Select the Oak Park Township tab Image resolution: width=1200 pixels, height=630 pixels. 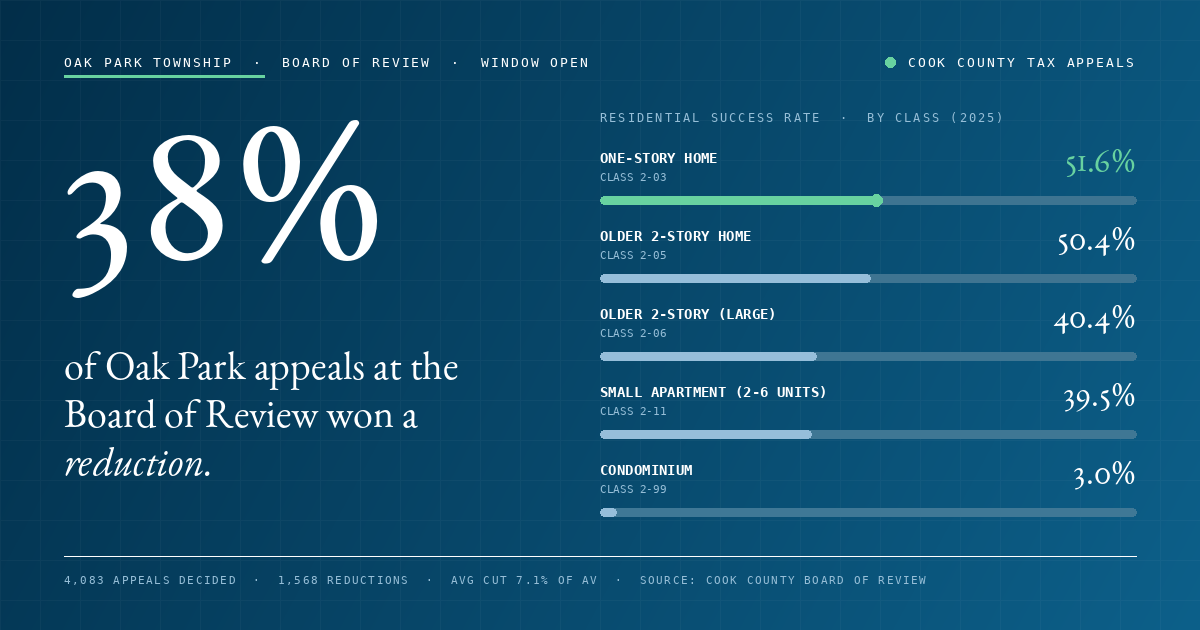(148, 63)
